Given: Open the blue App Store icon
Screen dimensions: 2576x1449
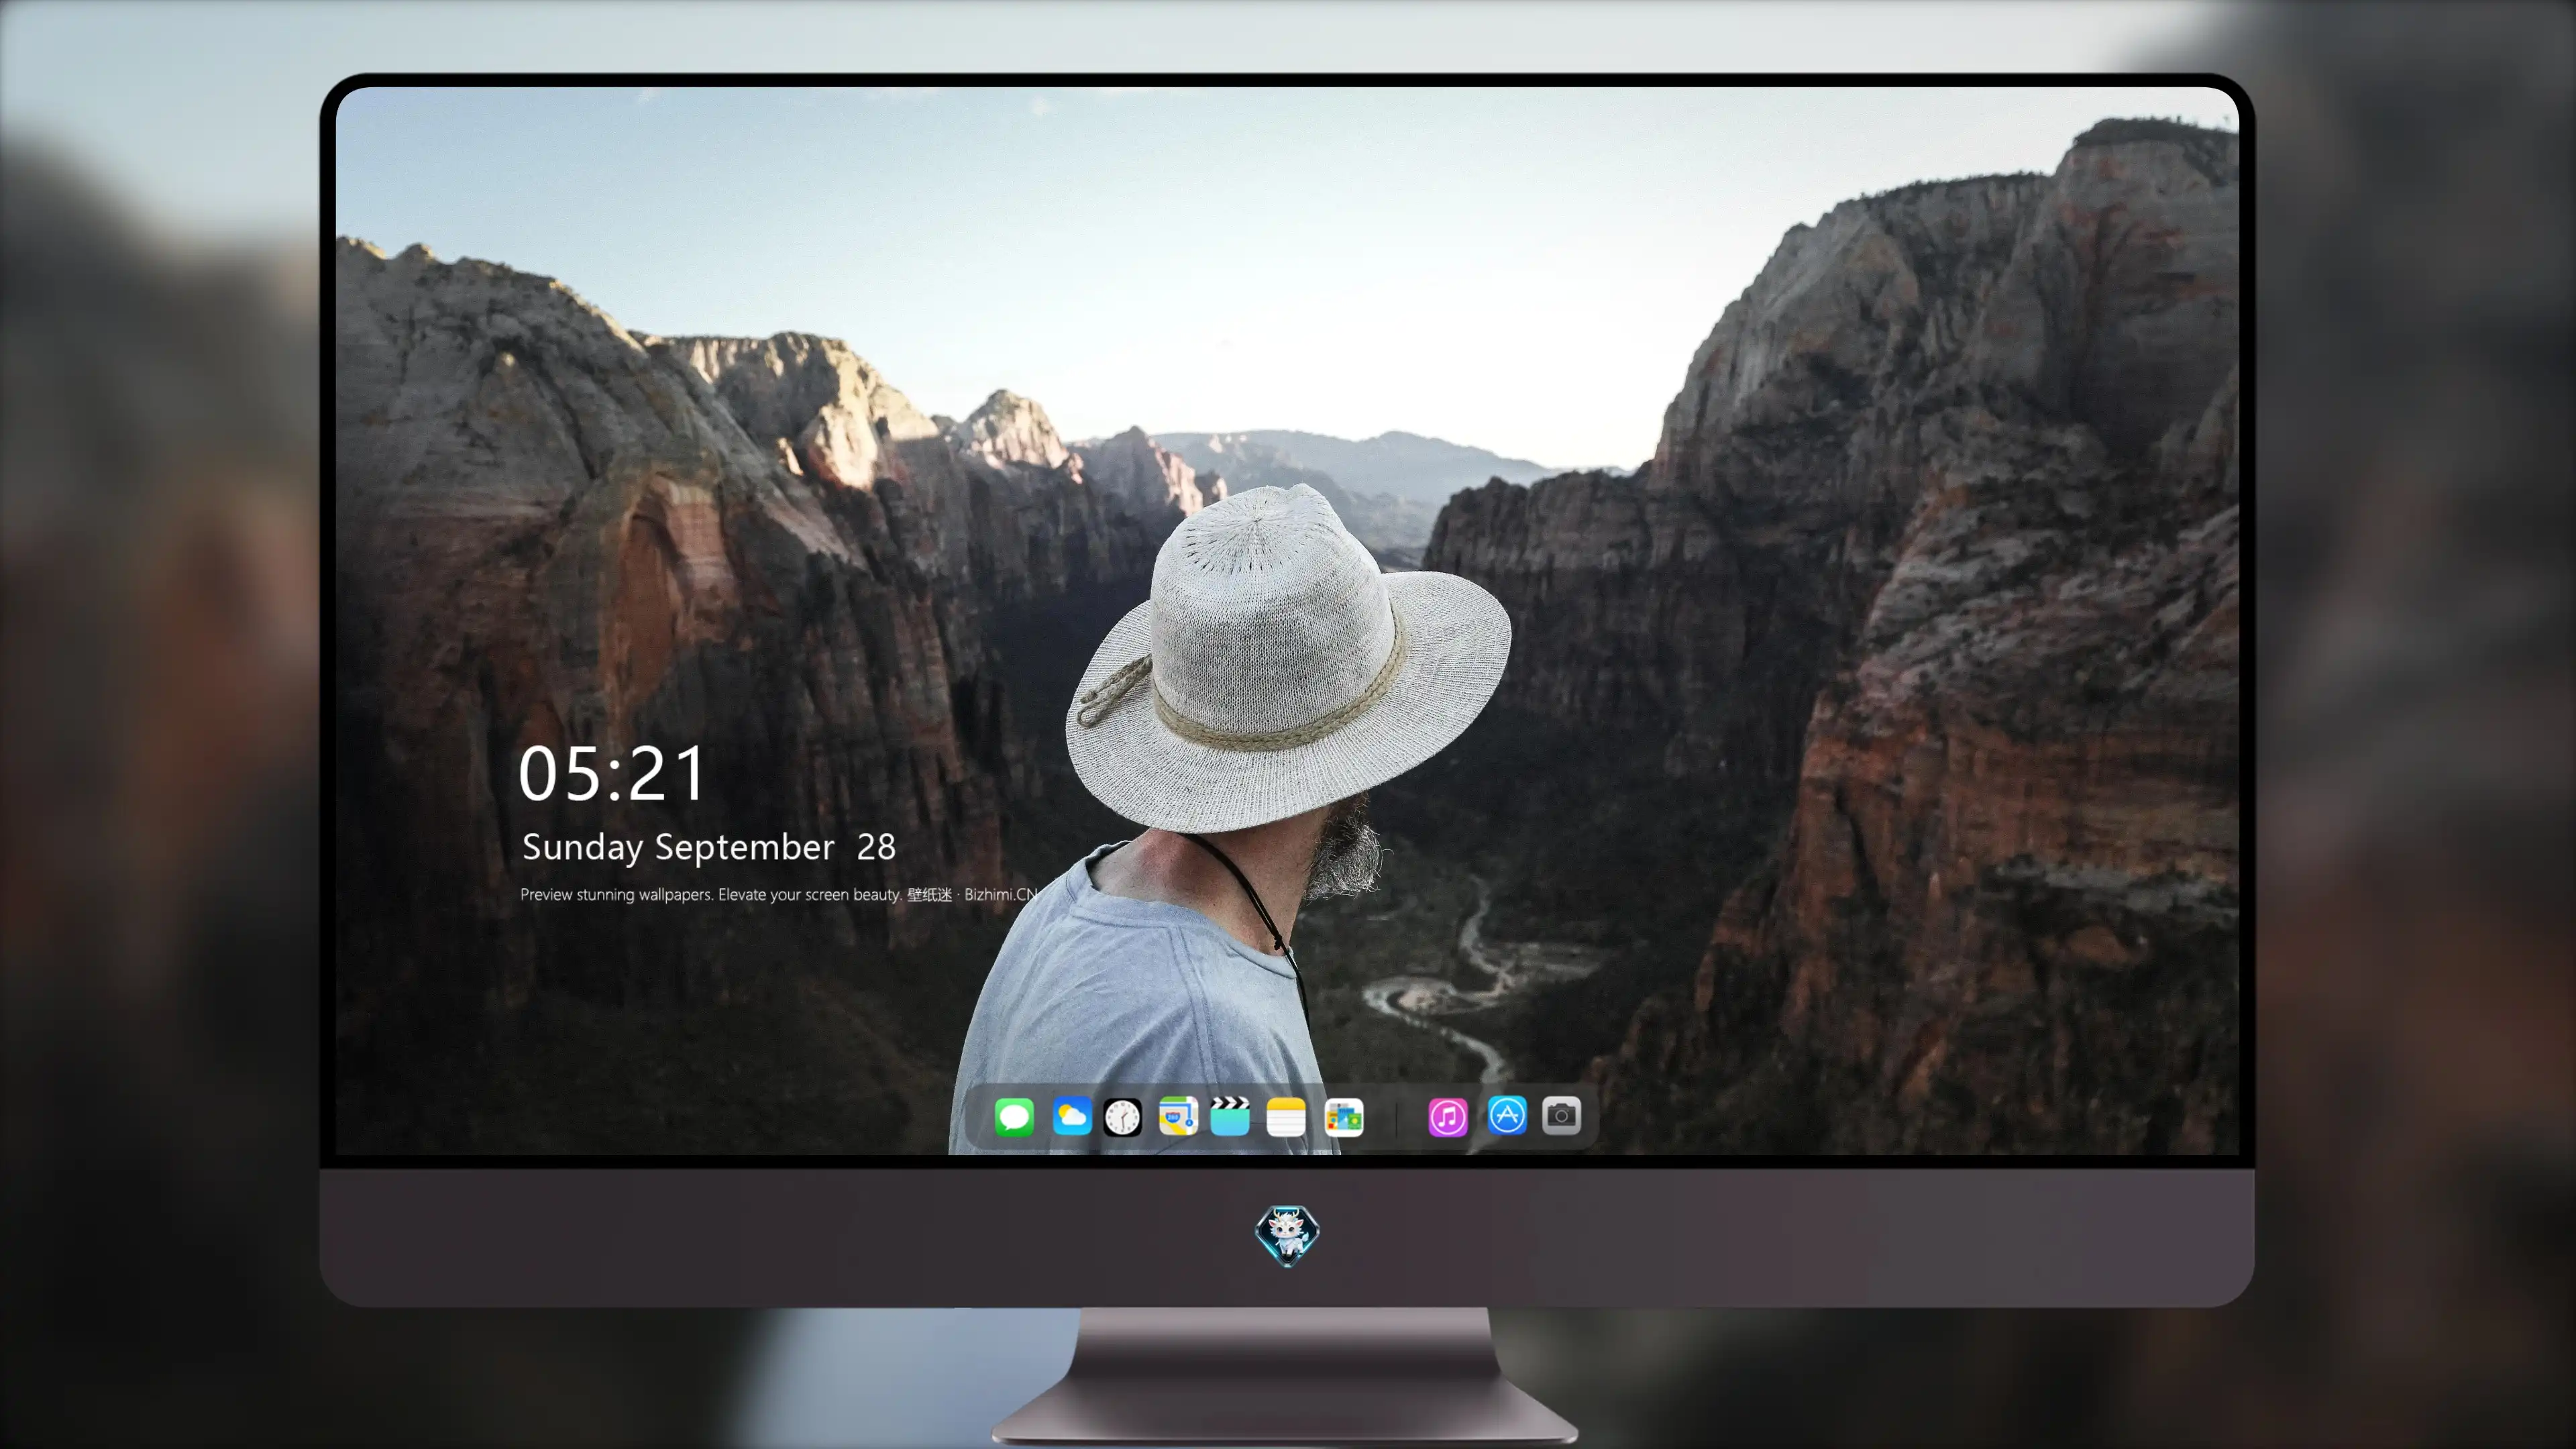Looking at the screenshot, I should [x=1507, y=1115].
